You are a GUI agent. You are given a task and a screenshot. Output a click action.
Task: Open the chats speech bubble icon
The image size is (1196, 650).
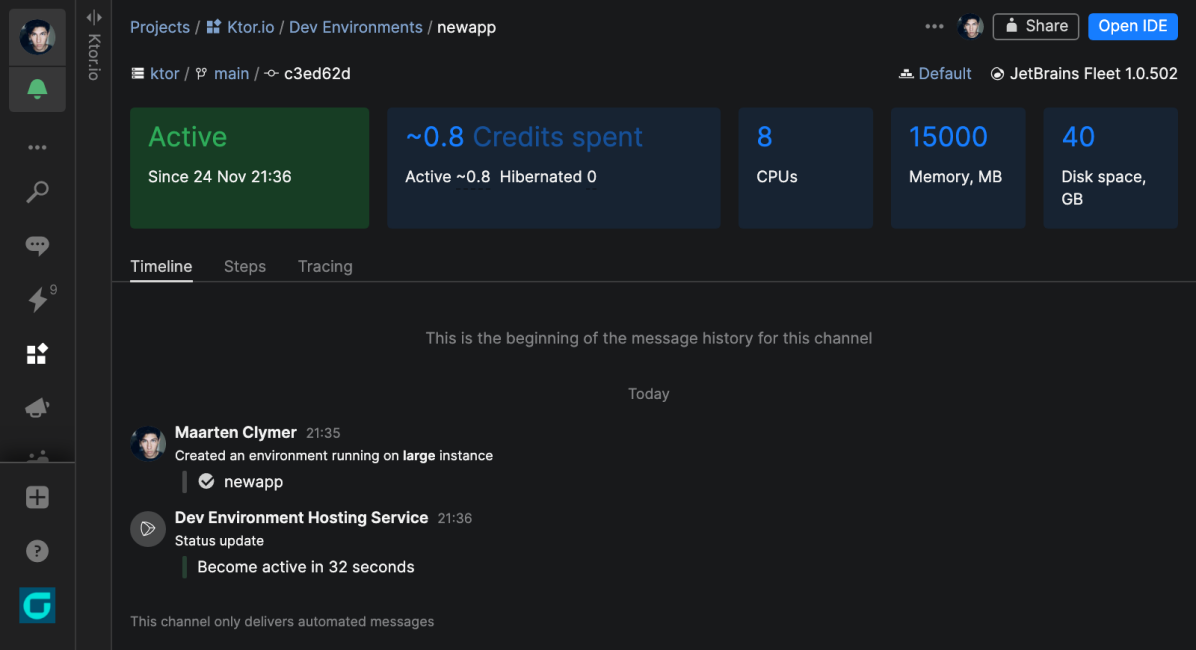tap(37, 246)
